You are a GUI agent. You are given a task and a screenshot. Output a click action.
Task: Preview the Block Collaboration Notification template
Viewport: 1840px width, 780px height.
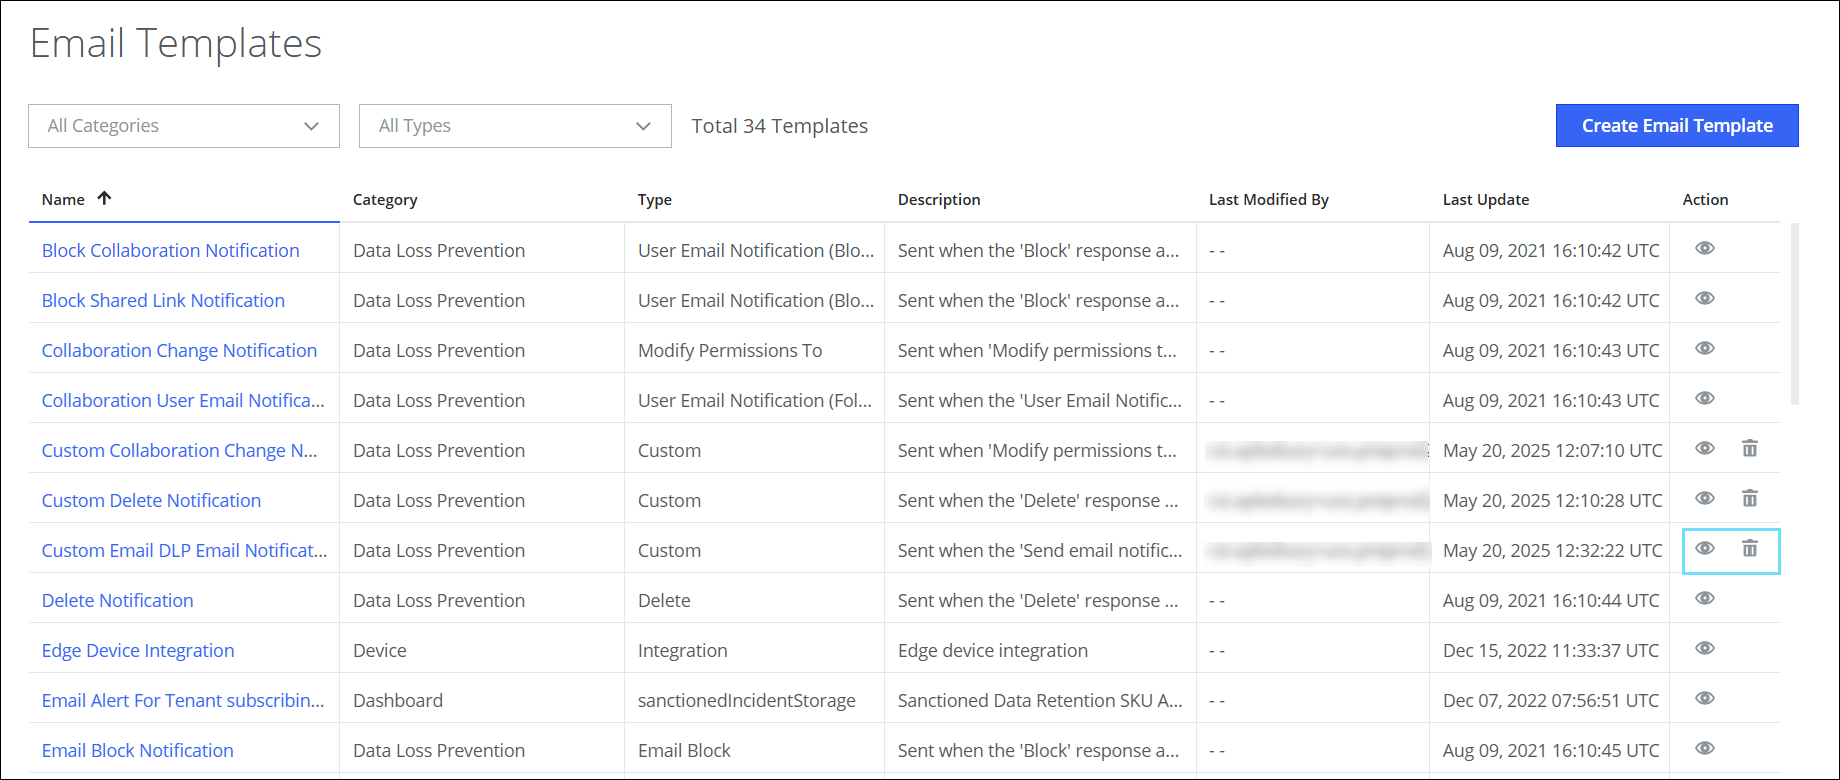coord(1705,248)
